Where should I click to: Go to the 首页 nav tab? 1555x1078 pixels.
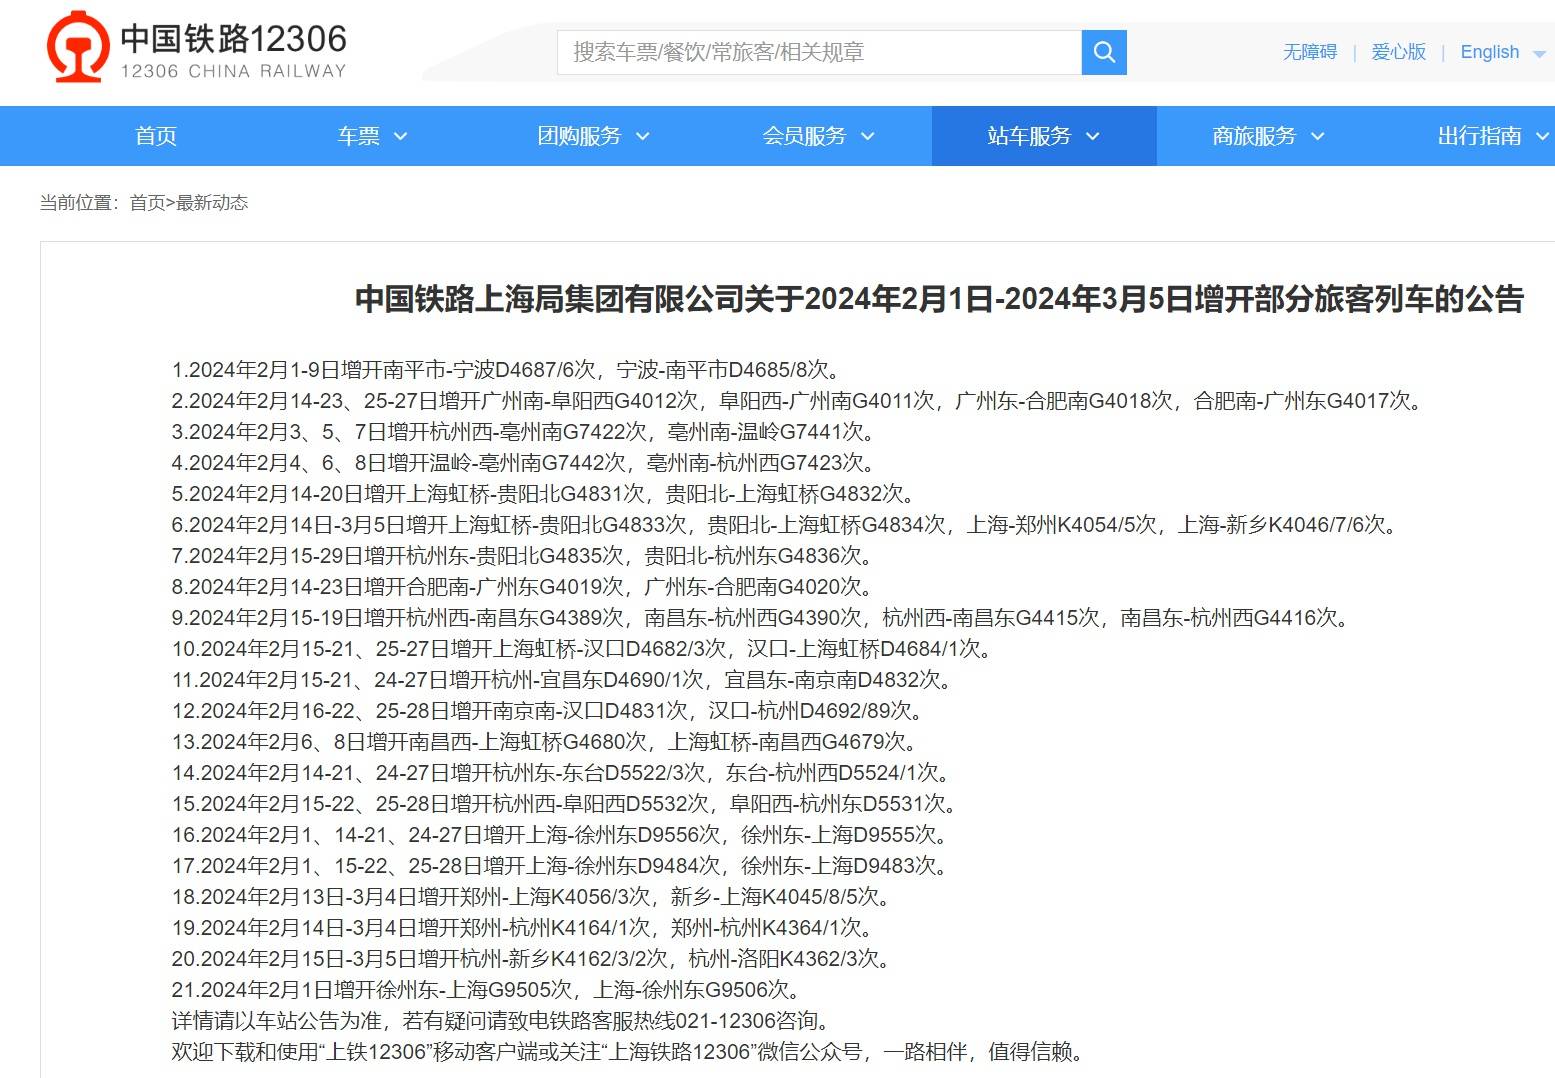[156, 136]
